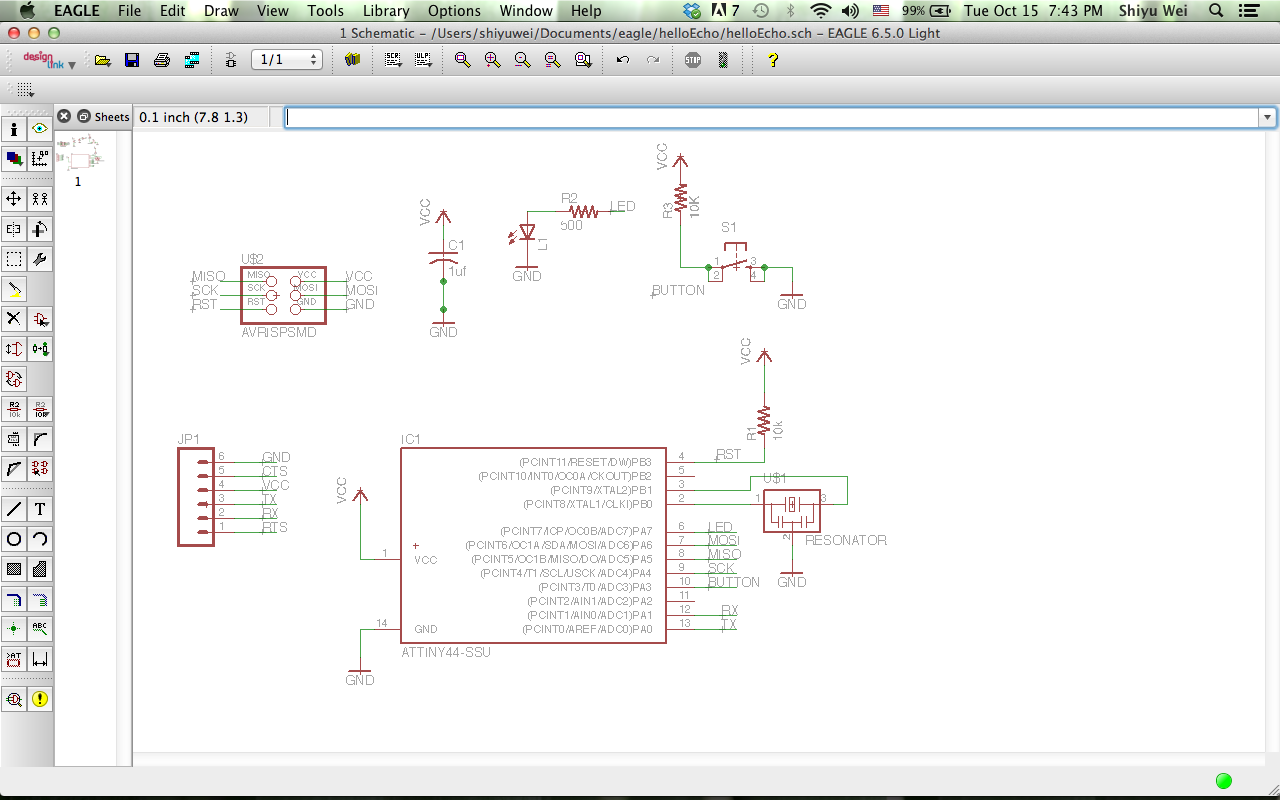This screenshot has height=800, width=1280.
Task: Open the Tools menu
Action: click(326, 11)
